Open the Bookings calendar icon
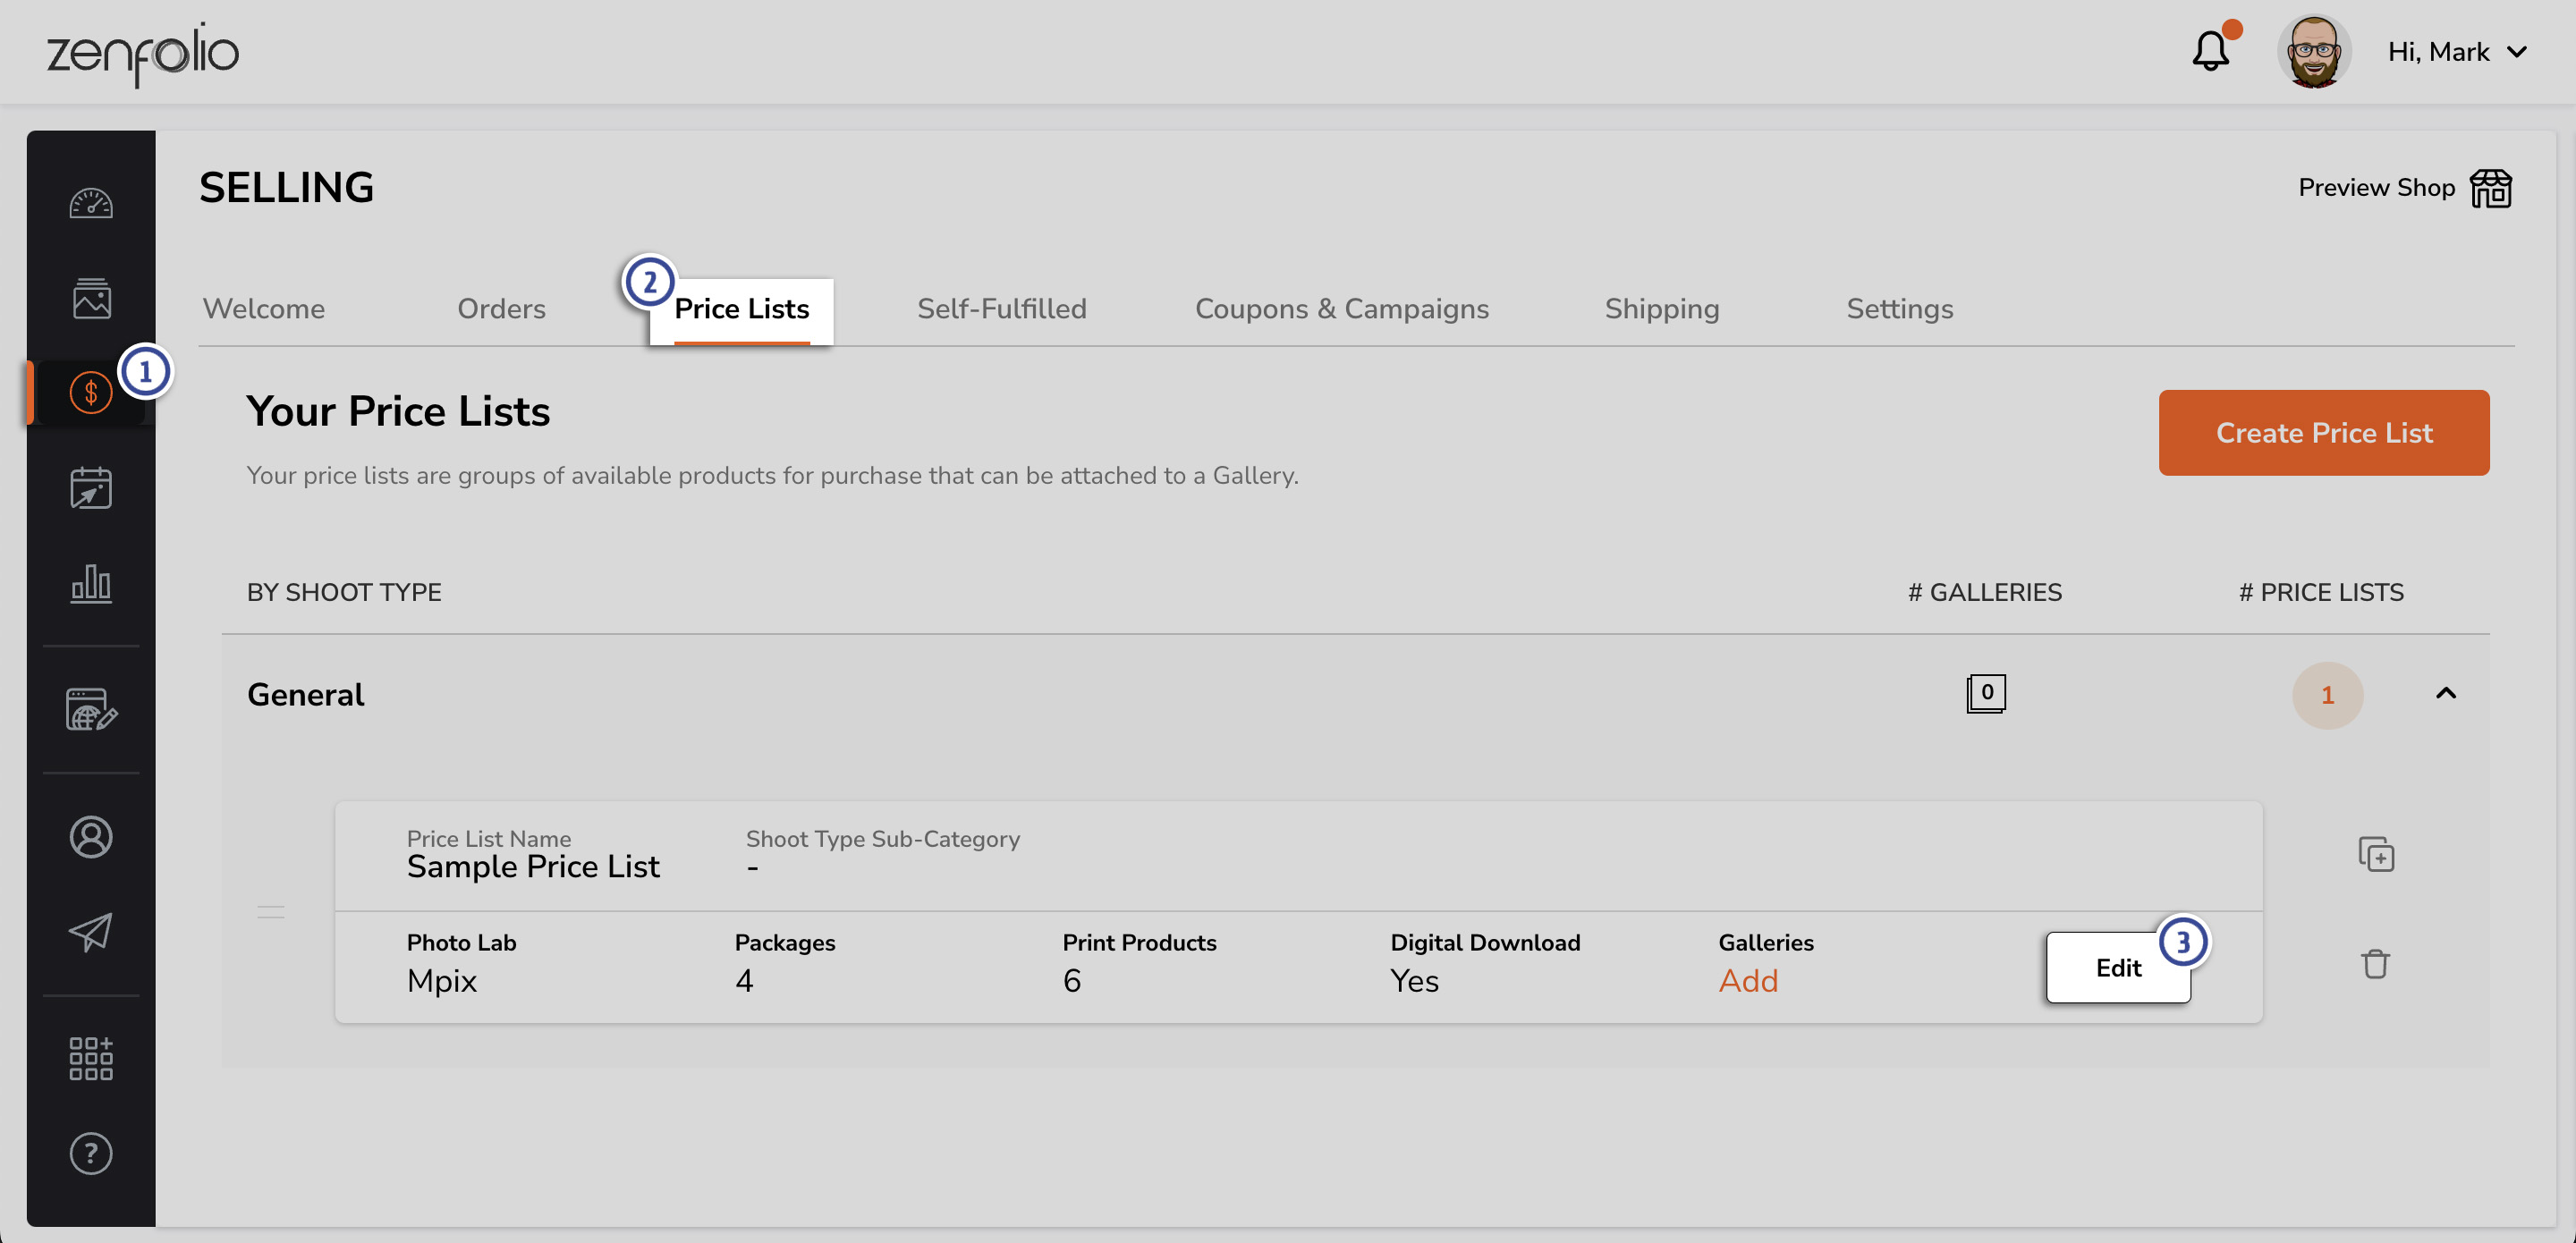This screenshot has height=1243, width=2576. (91, 488)
